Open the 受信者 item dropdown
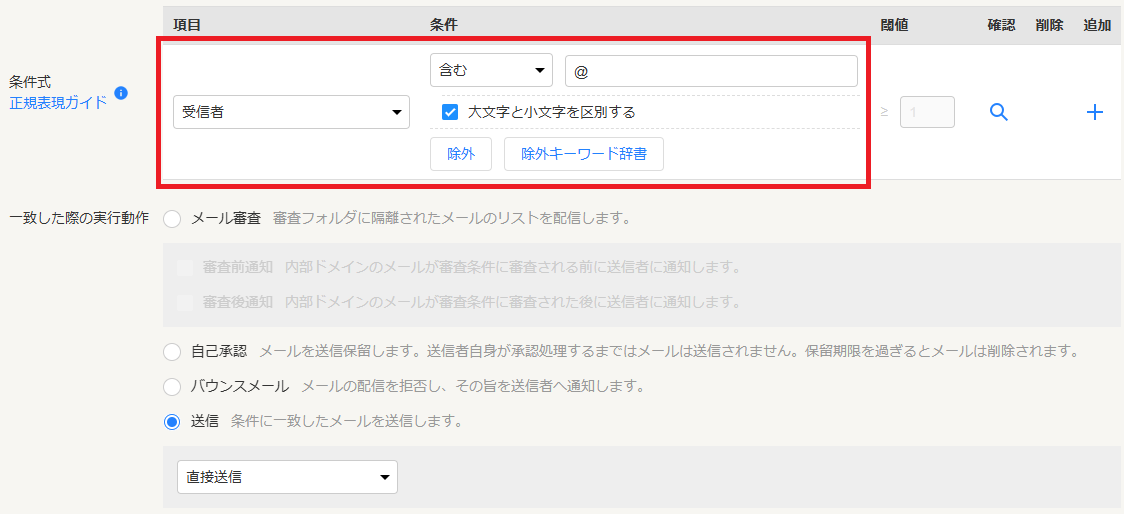Image resolution: width=1124 pixels, height=514 pixels. pos(291,113)
